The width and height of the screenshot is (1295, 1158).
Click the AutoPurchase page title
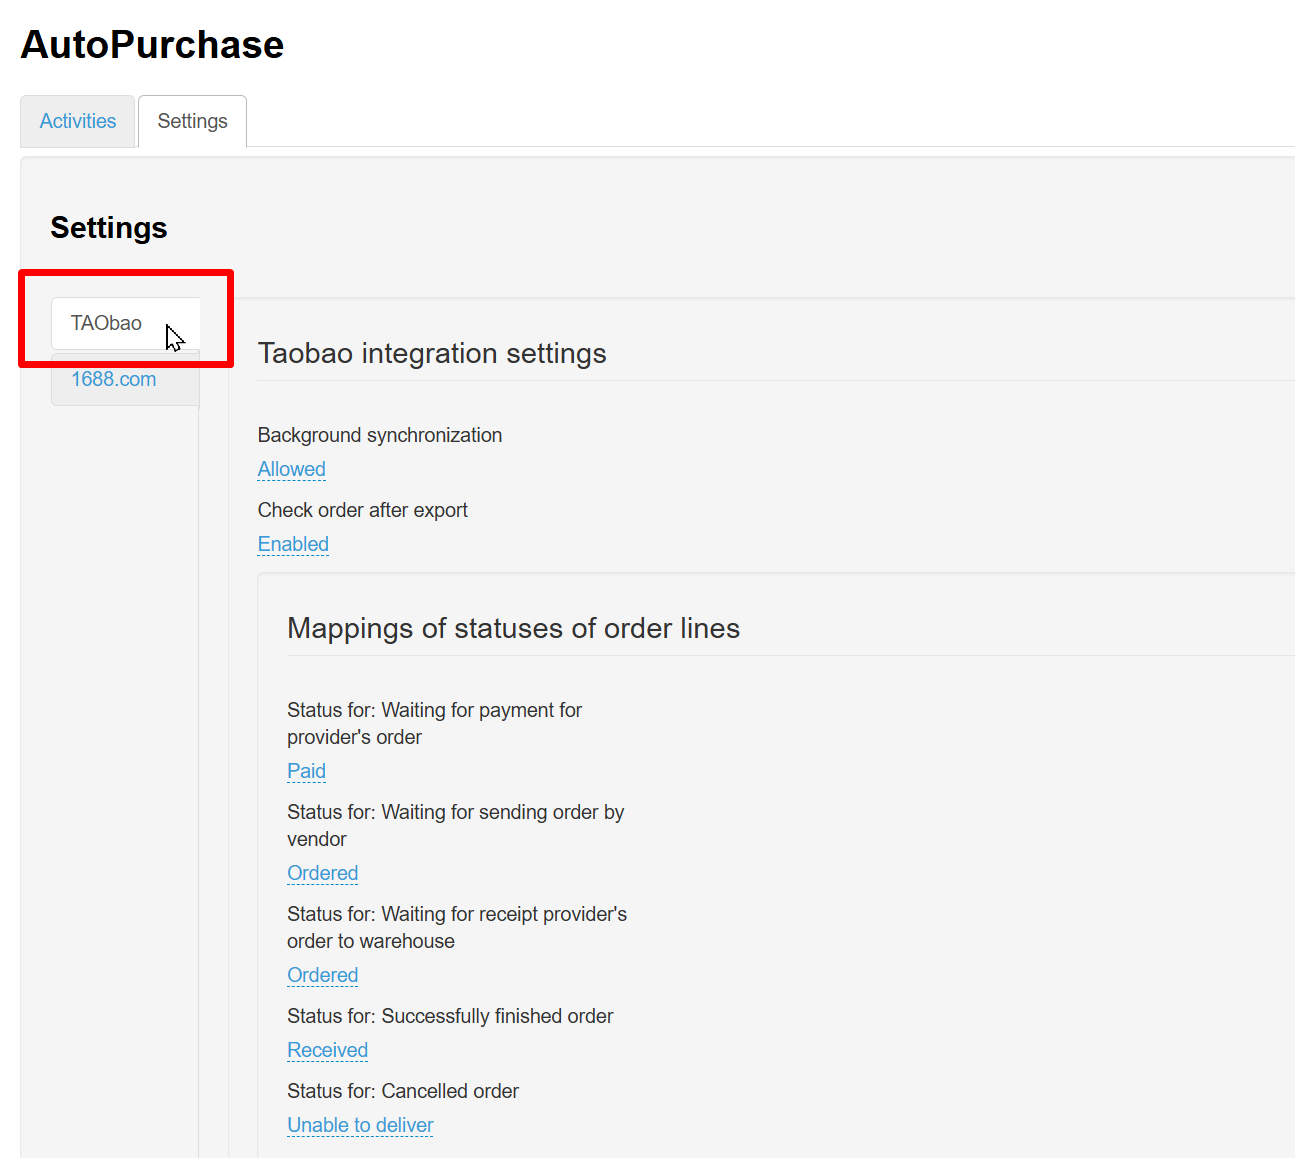click(x=152, y=45)
